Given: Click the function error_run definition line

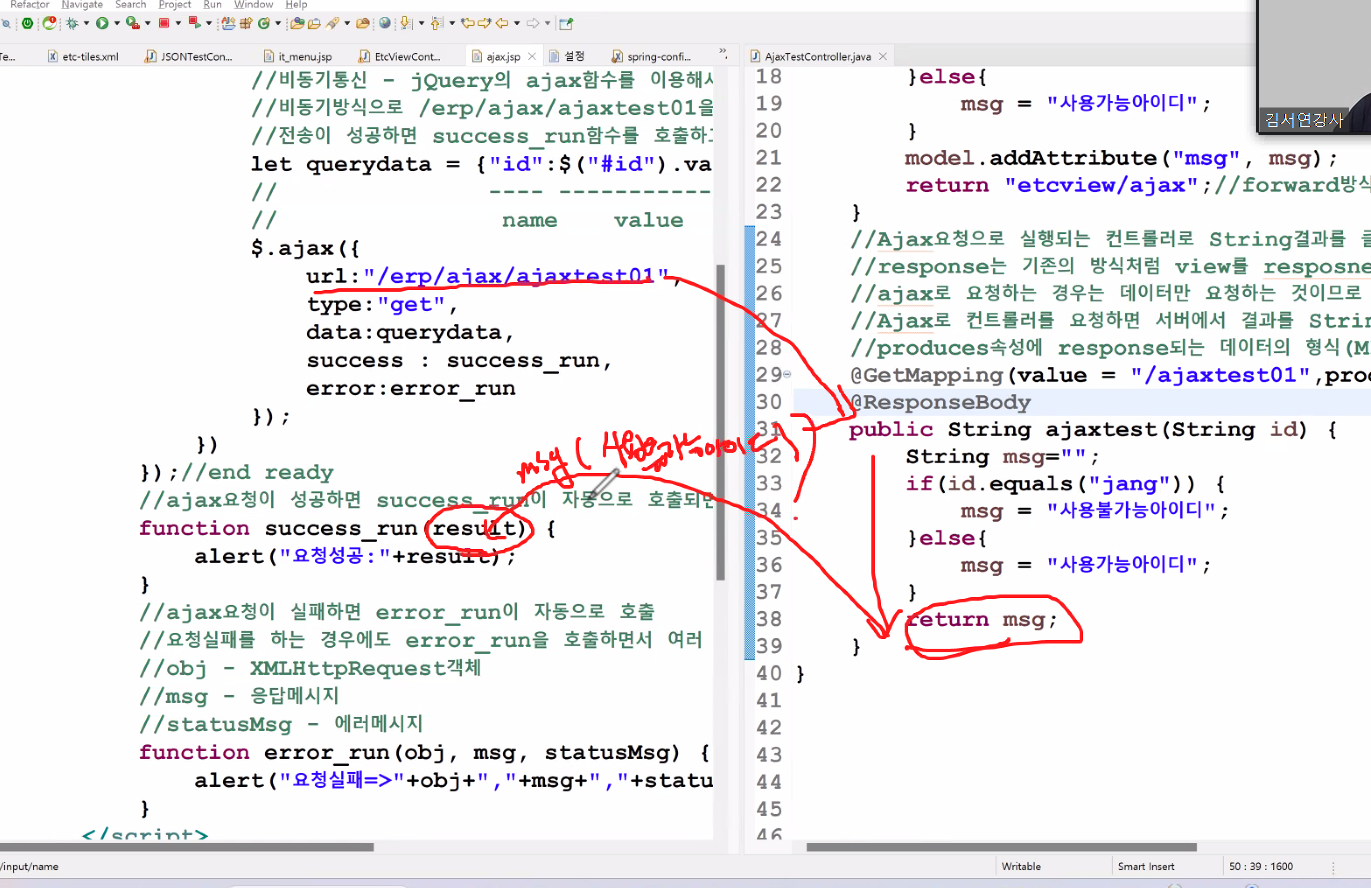Looking at the screenshot, I should coord(425,752).
